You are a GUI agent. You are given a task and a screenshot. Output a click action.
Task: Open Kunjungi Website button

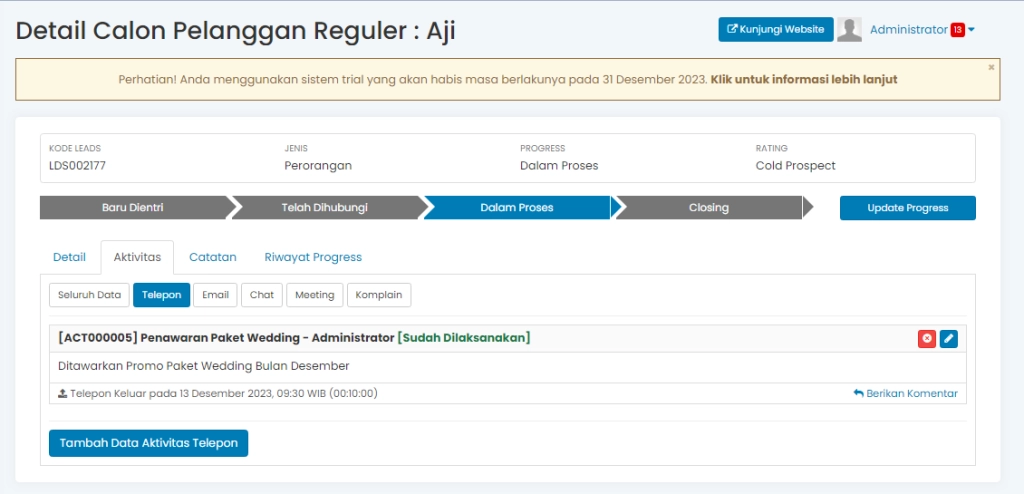pos(775,30)
